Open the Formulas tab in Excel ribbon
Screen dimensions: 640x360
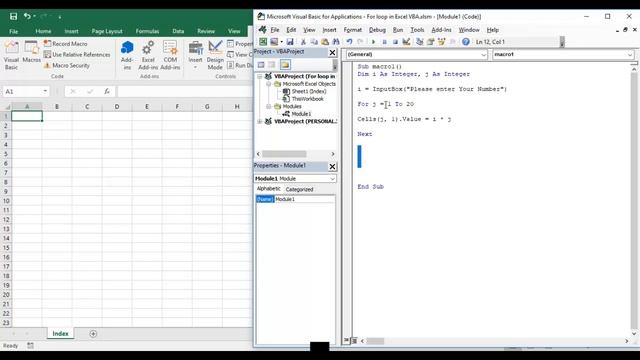tap(147, 31)
